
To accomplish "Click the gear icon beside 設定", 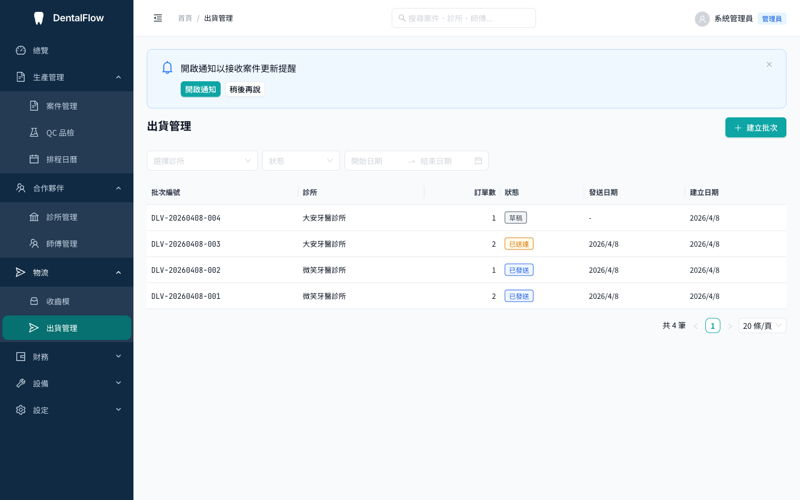I will 20,410.
